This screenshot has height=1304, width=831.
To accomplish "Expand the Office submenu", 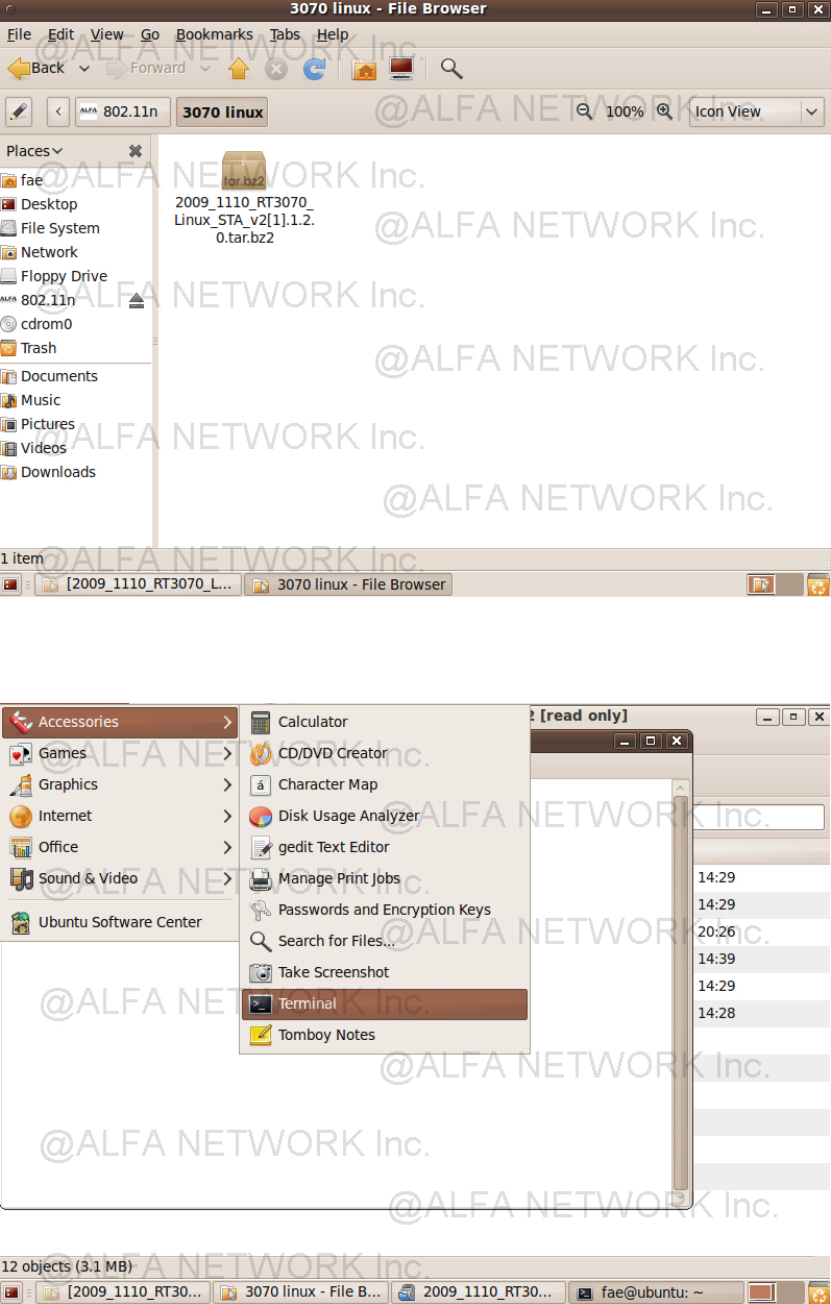I will 120,847.
